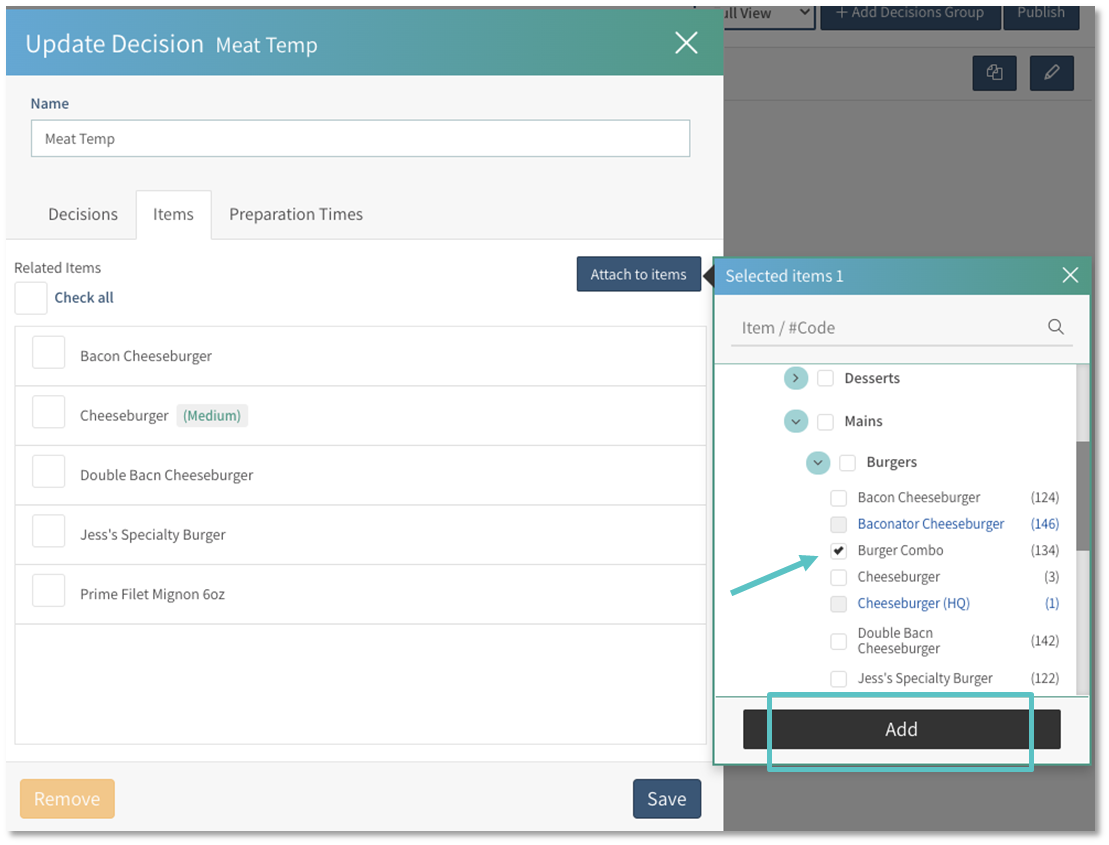1109x845 pixels.
Task: Click the pencil edit icon button
Action: click(1051, 73)
